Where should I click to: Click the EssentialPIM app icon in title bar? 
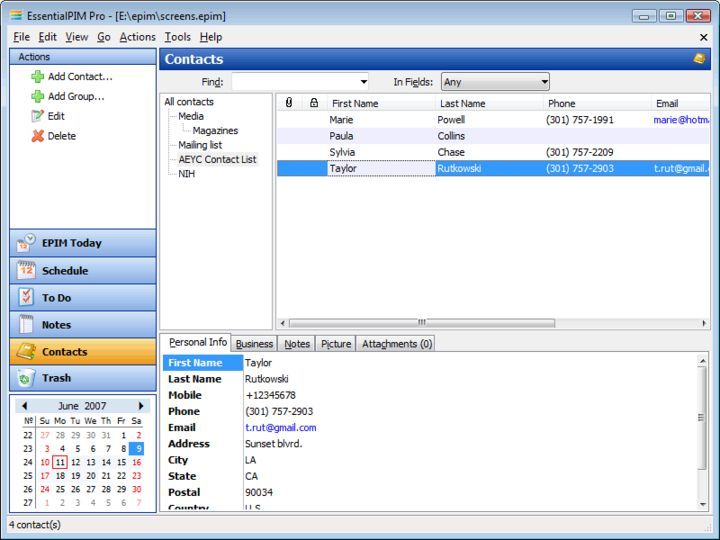click(16, 16)
